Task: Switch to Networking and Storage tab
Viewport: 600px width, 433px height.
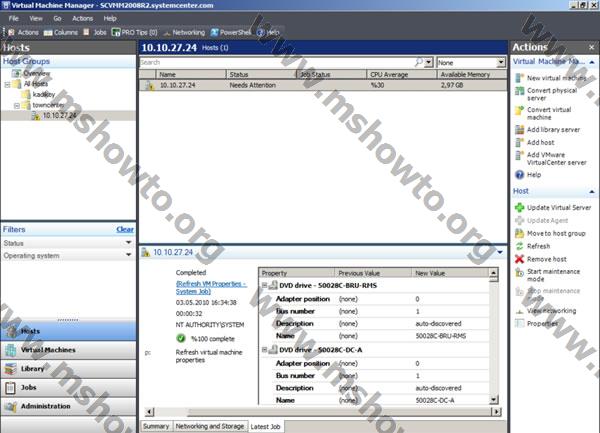Action: [x=210, y=426]
